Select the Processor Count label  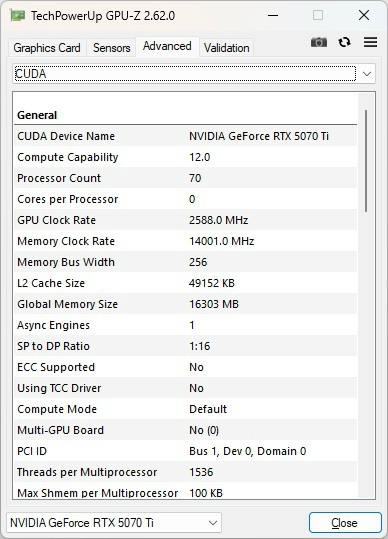tap(59, 178)
